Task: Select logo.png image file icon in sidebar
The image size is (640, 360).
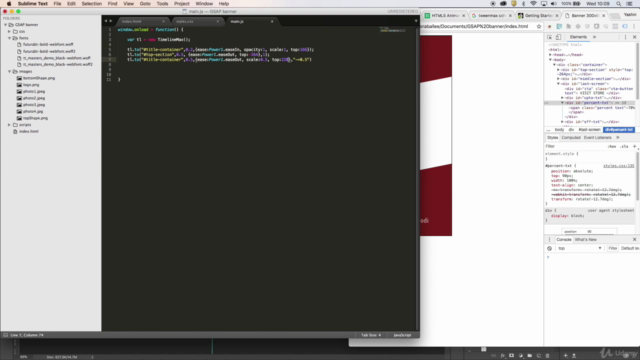Action: click(19, 85)
